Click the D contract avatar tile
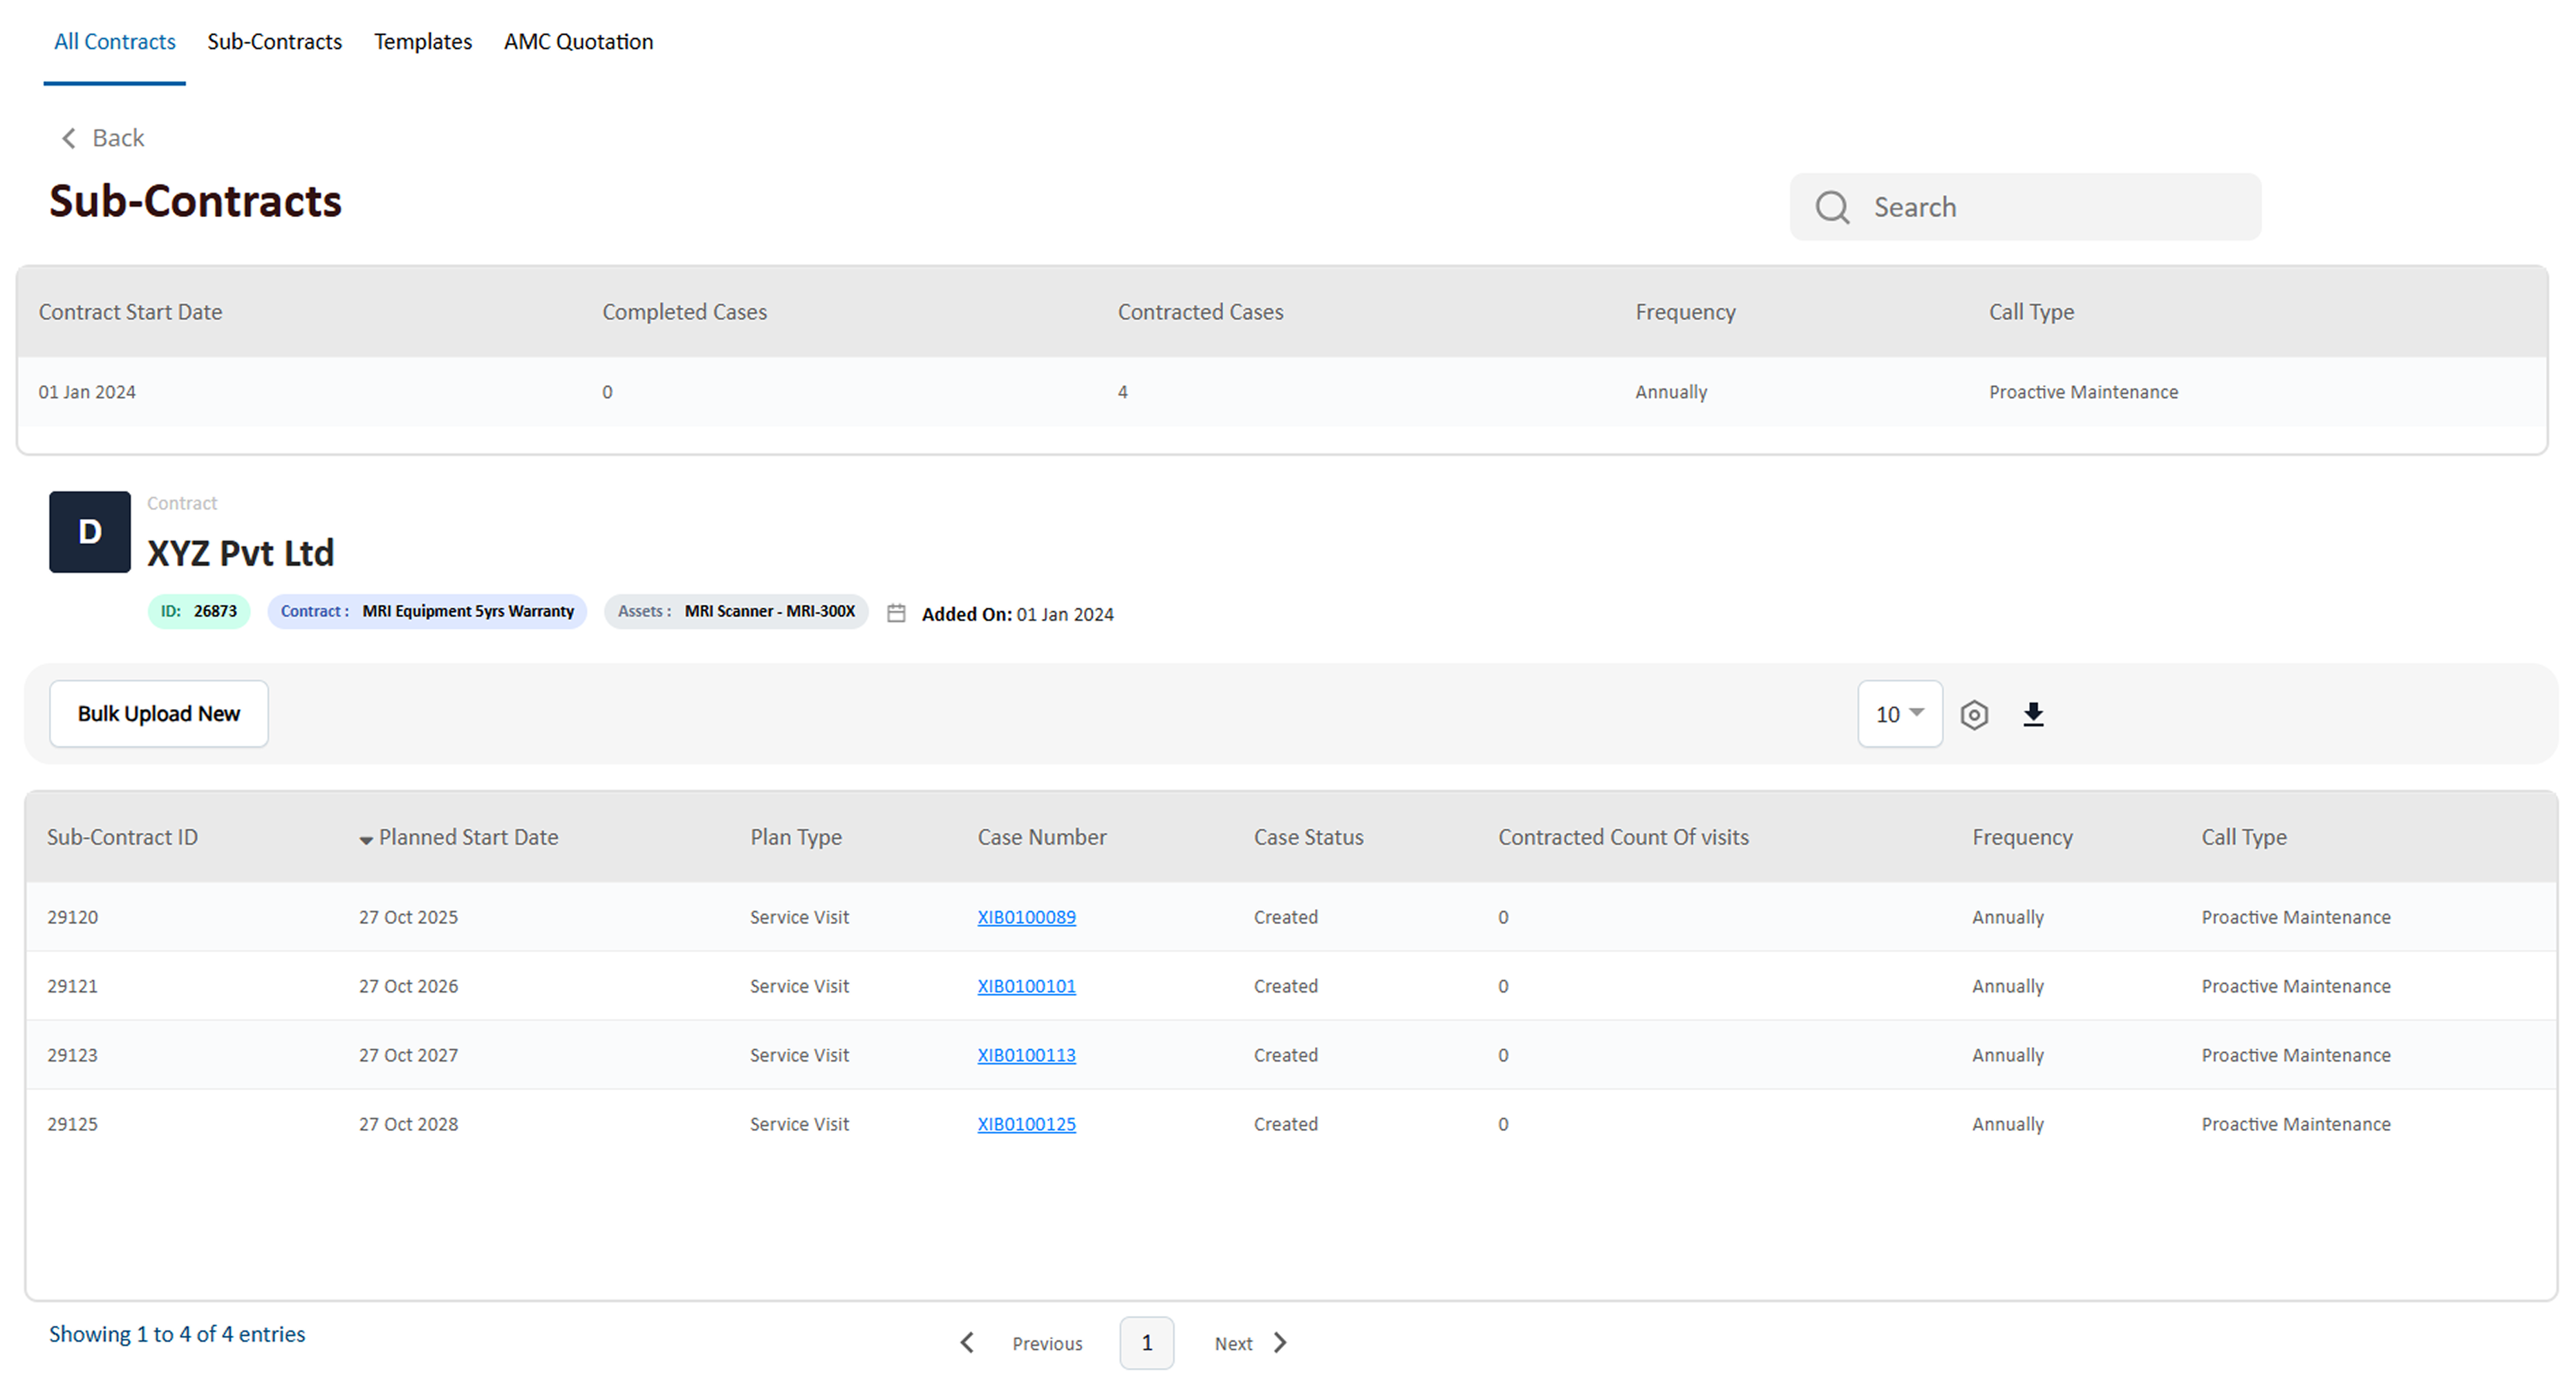 90,532
